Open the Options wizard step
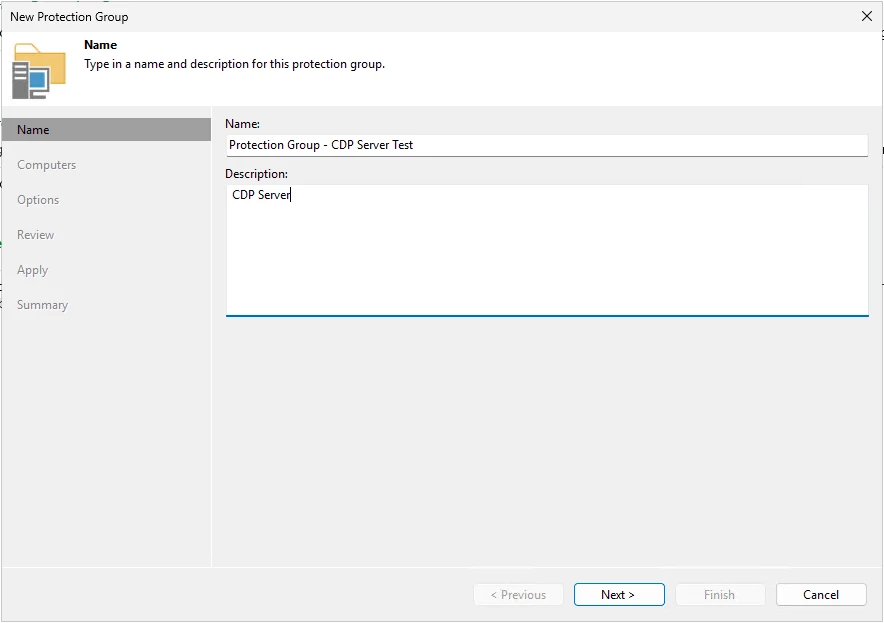 pyautogui.click(x=38, y=200)
